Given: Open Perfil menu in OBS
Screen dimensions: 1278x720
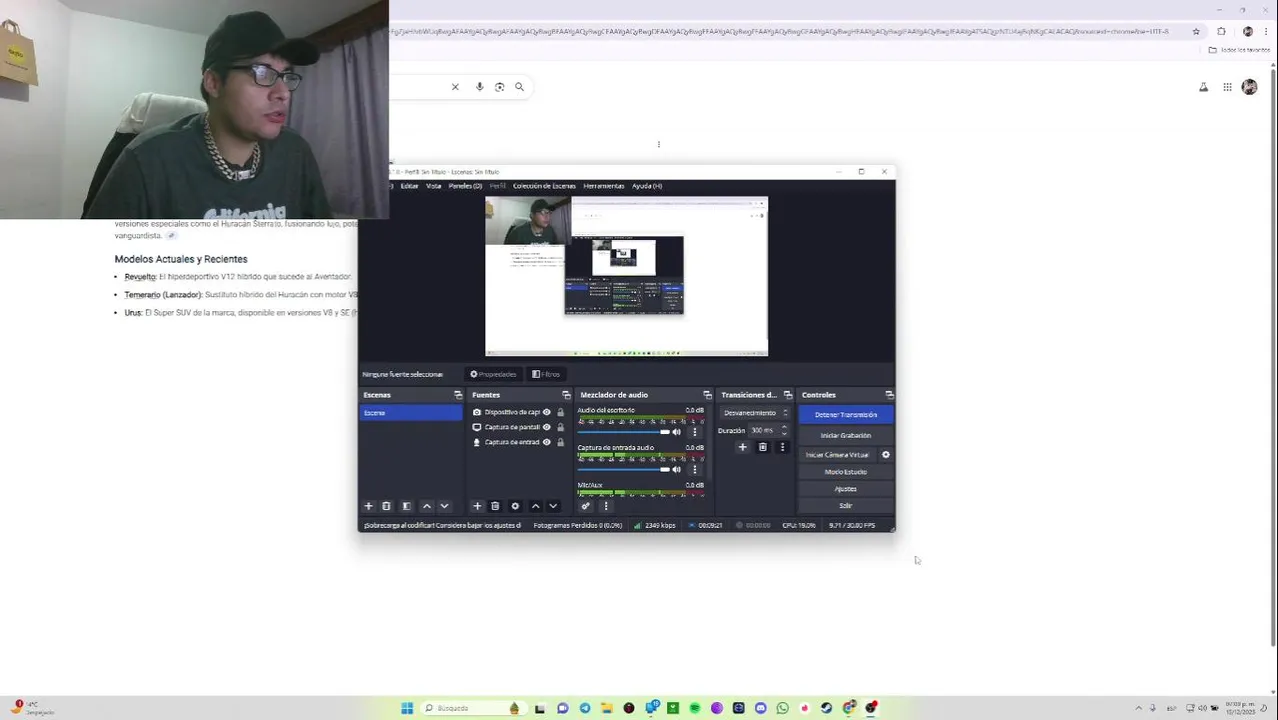Looking at the screenshot, I should click(497, 186).
